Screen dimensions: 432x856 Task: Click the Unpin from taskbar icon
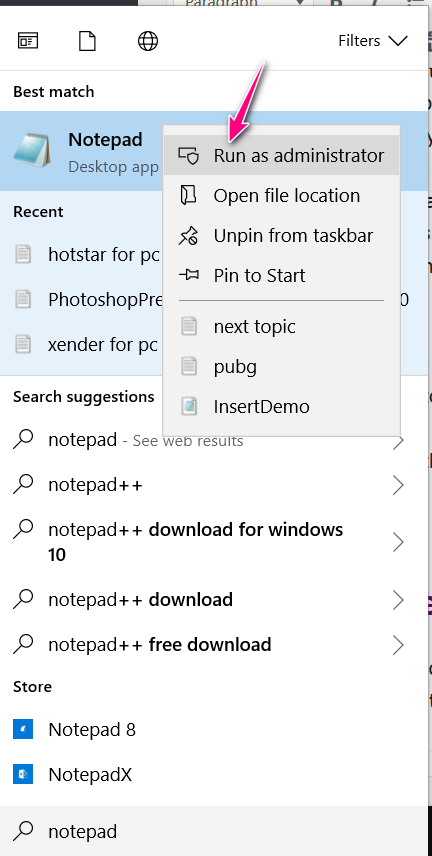pyautogui.click(x=189, y=235)
